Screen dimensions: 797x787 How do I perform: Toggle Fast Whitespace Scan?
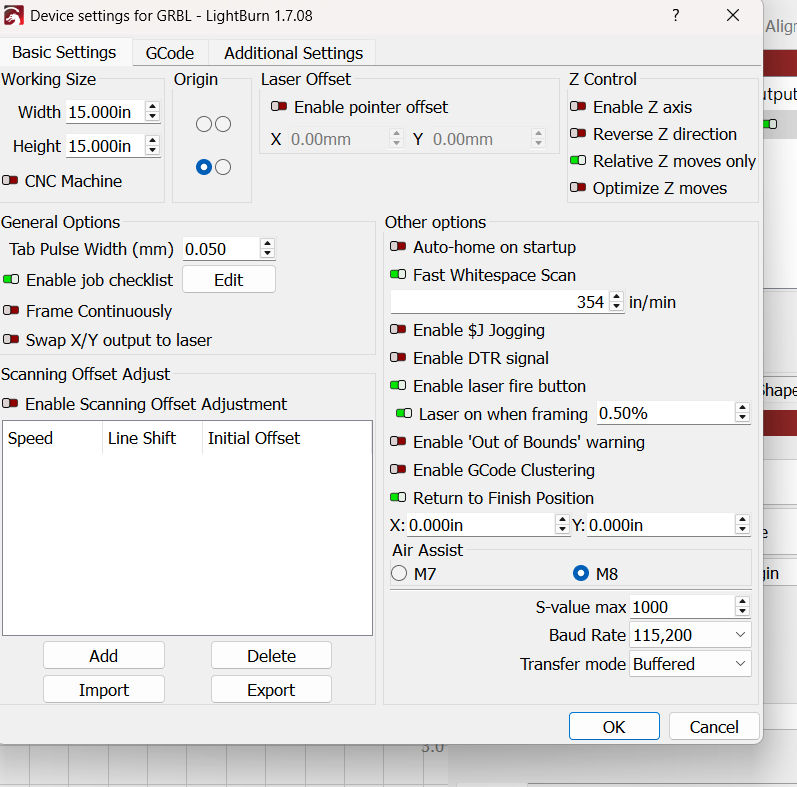[398, 275]
